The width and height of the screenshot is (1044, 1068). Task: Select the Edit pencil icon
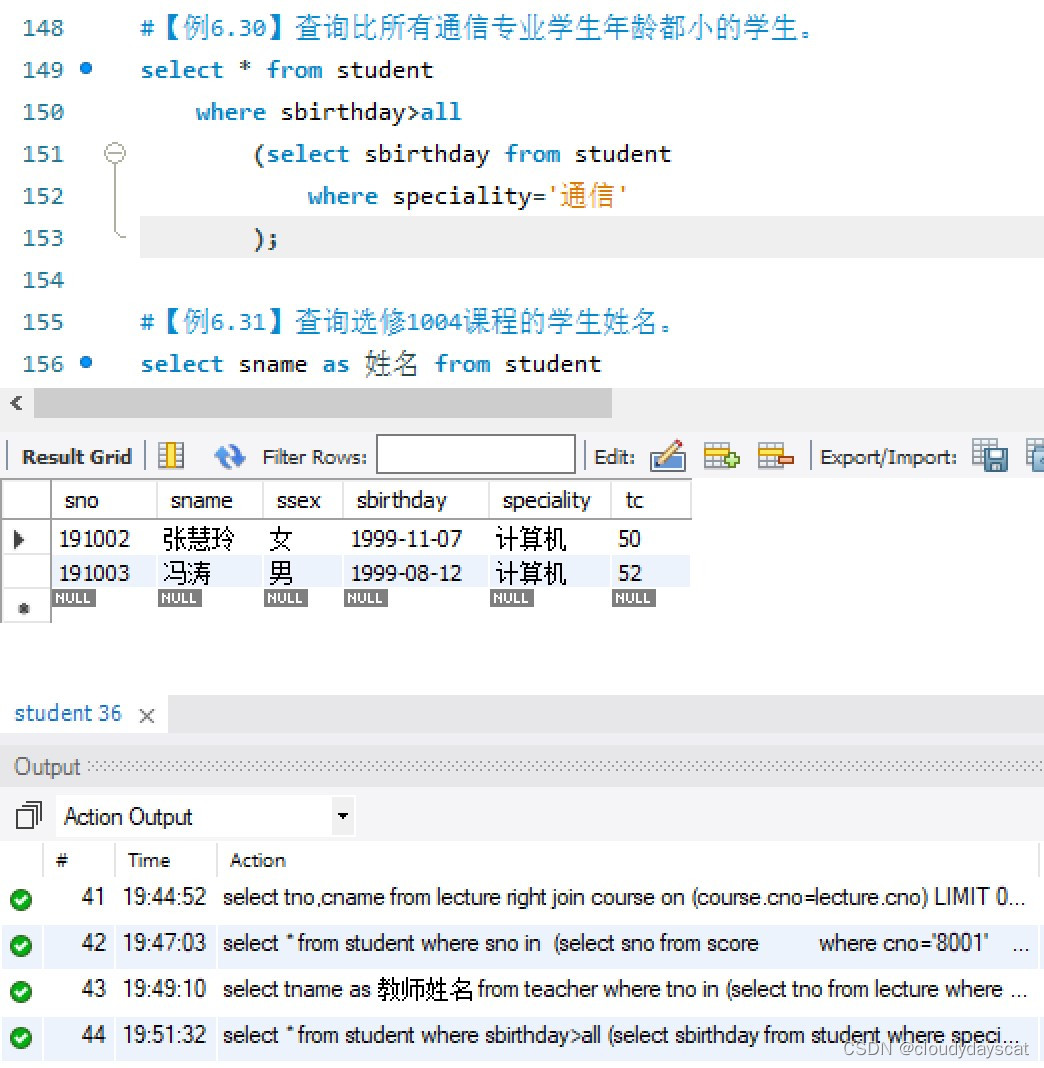[x=669, y=456]
